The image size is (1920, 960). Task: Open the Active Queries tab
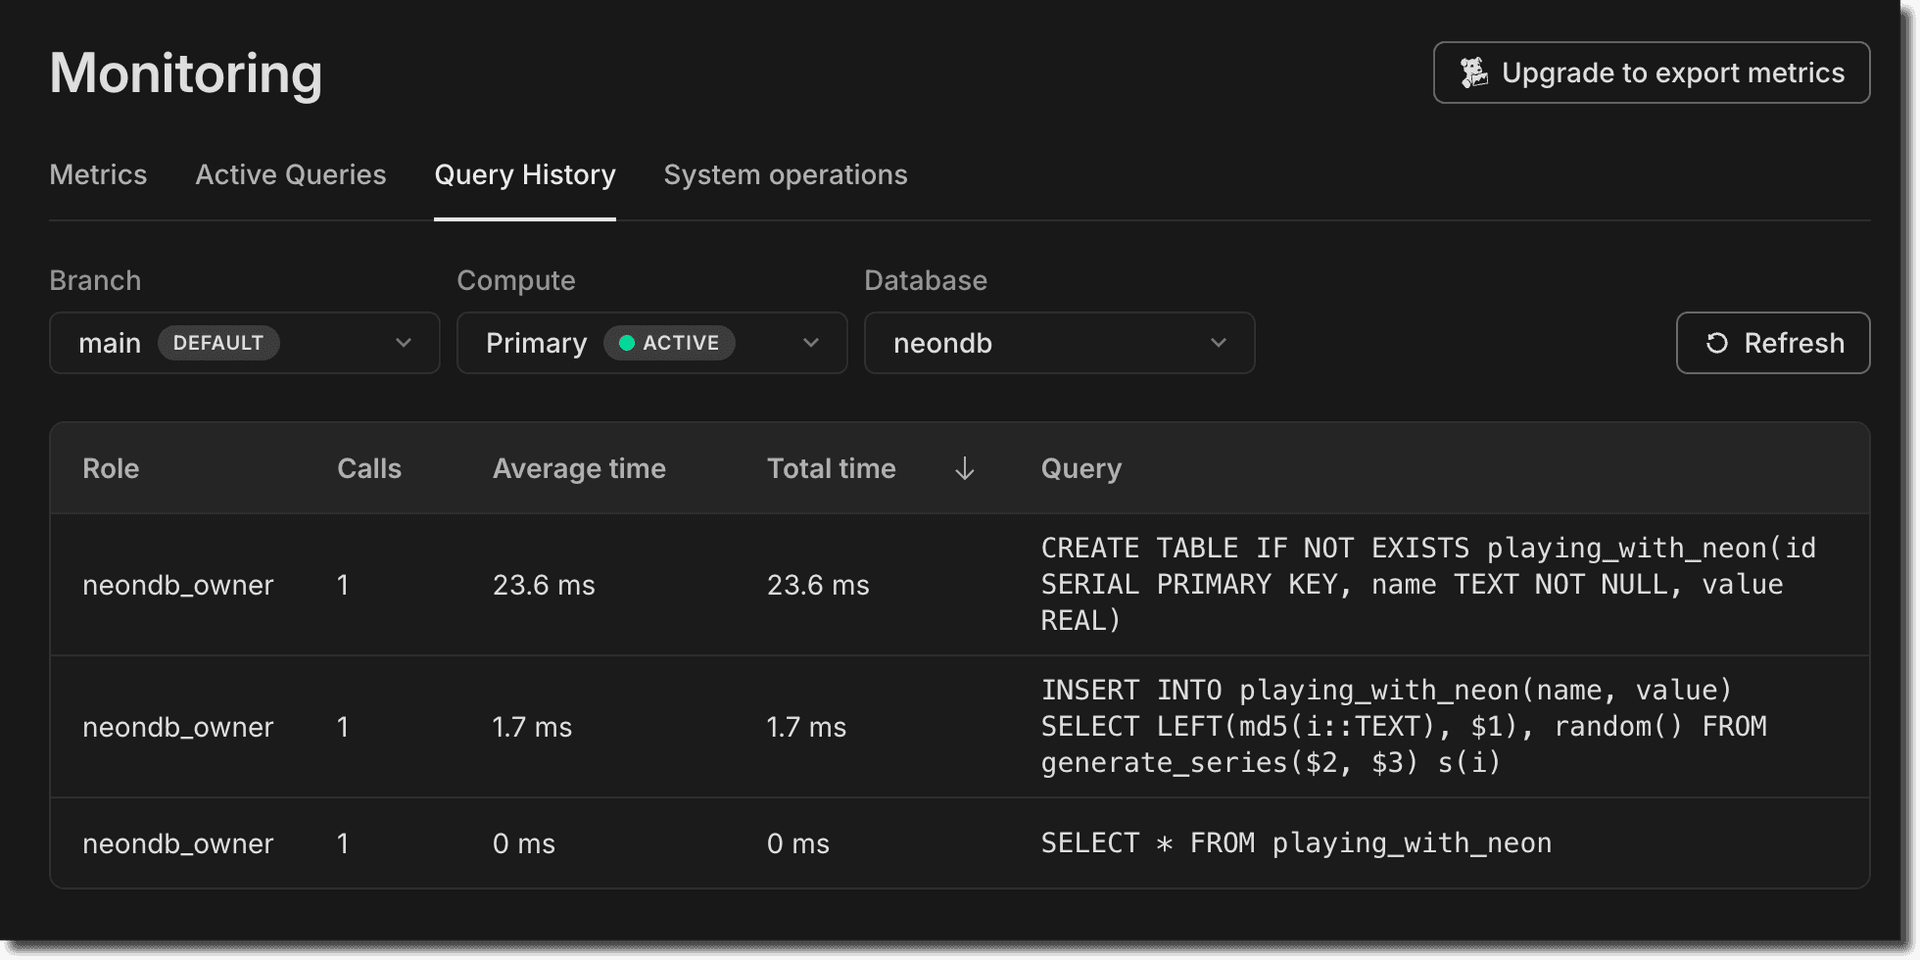(x=290, y=175)
